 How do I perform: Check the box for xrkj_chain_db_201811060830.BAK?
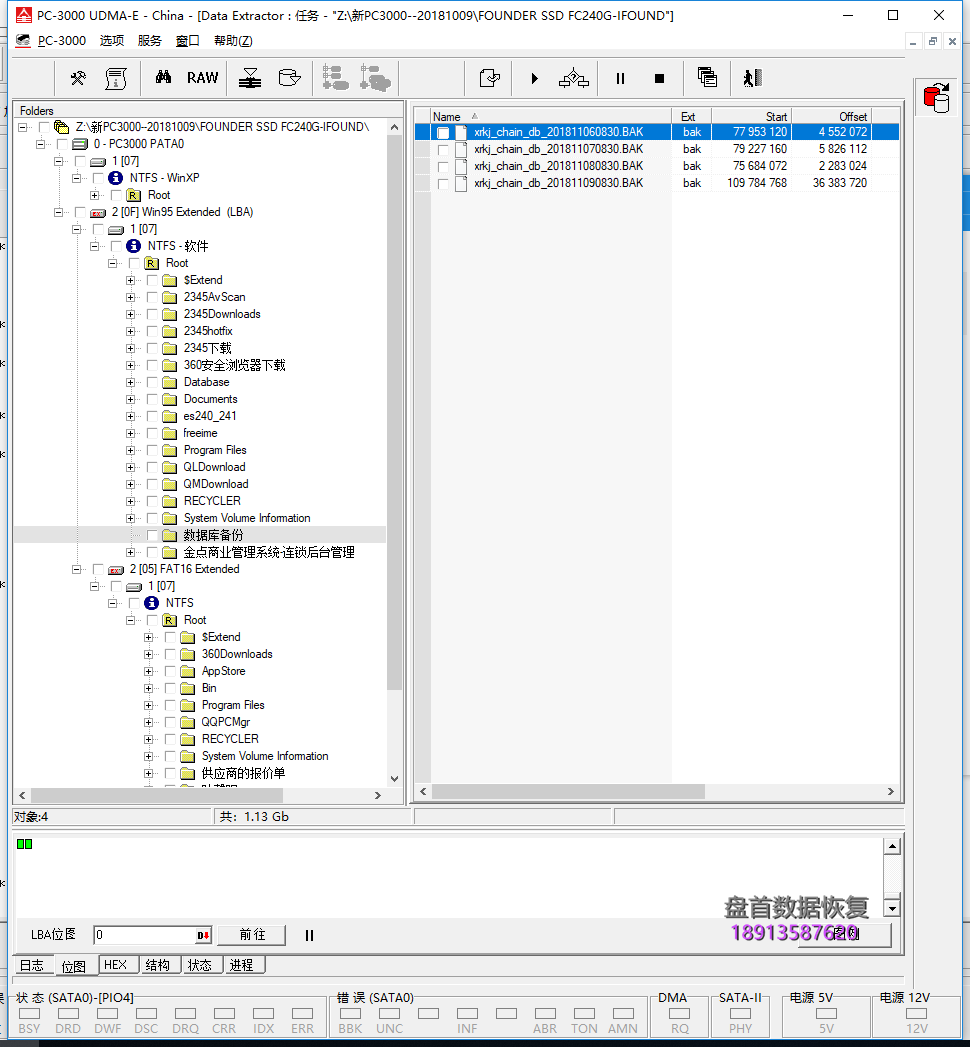(443, 132)
